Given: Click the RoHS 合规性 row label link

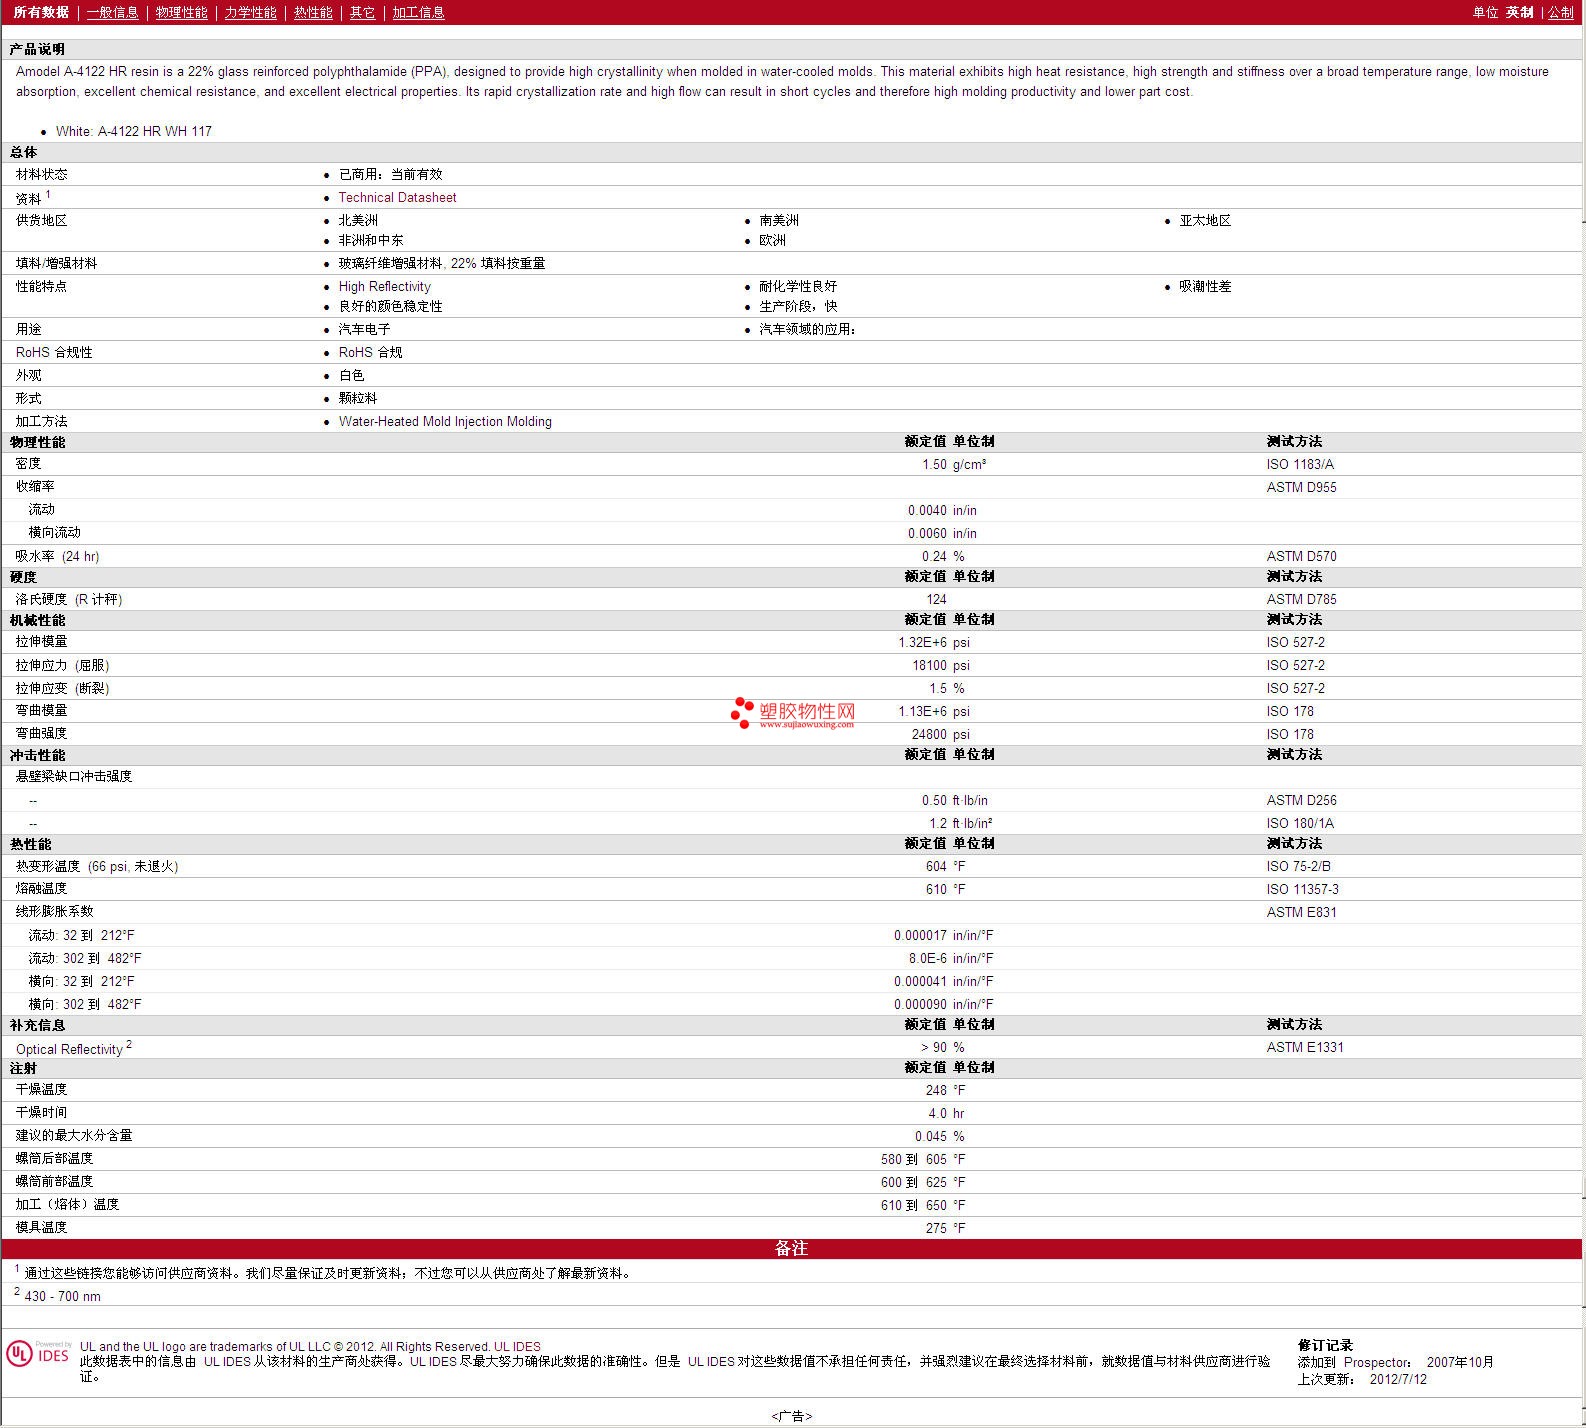Looking at the screenshot, I should click(x=54, y=352).
